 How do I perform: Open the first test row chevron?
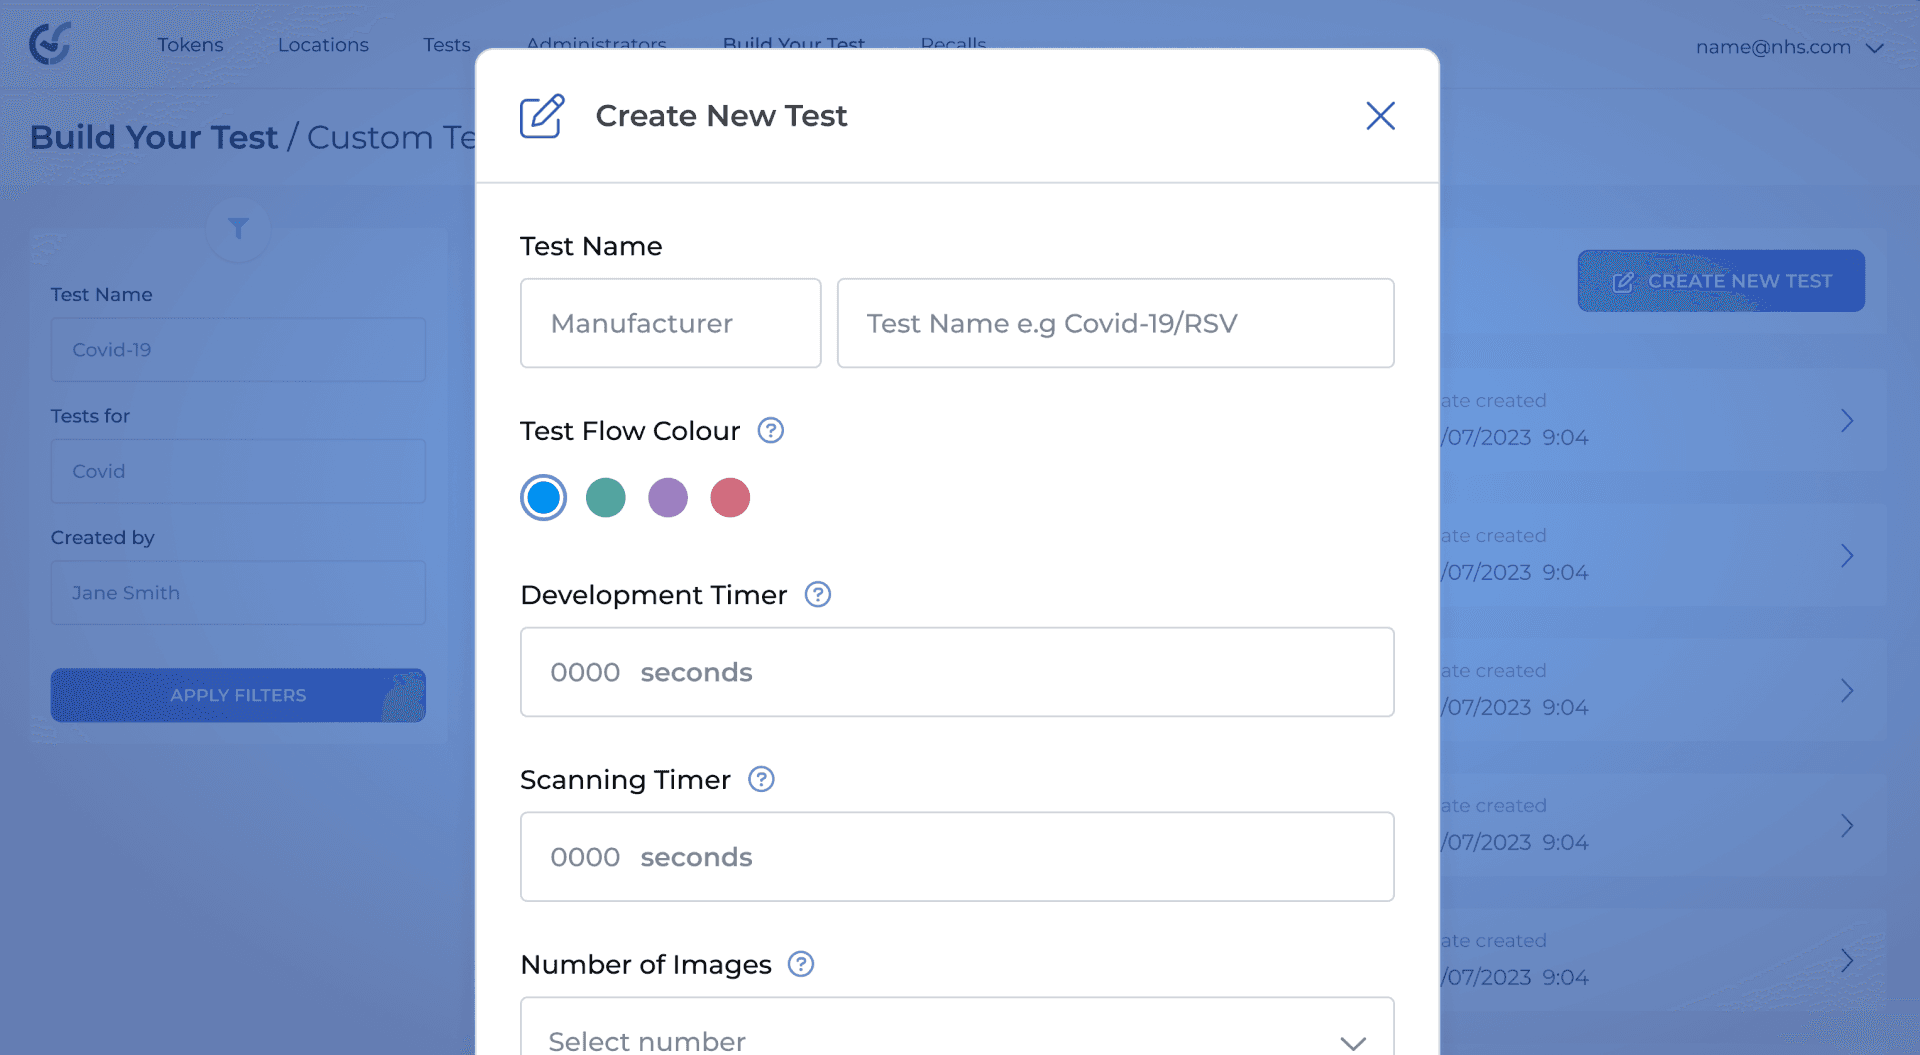click(x=1846, y=420)
